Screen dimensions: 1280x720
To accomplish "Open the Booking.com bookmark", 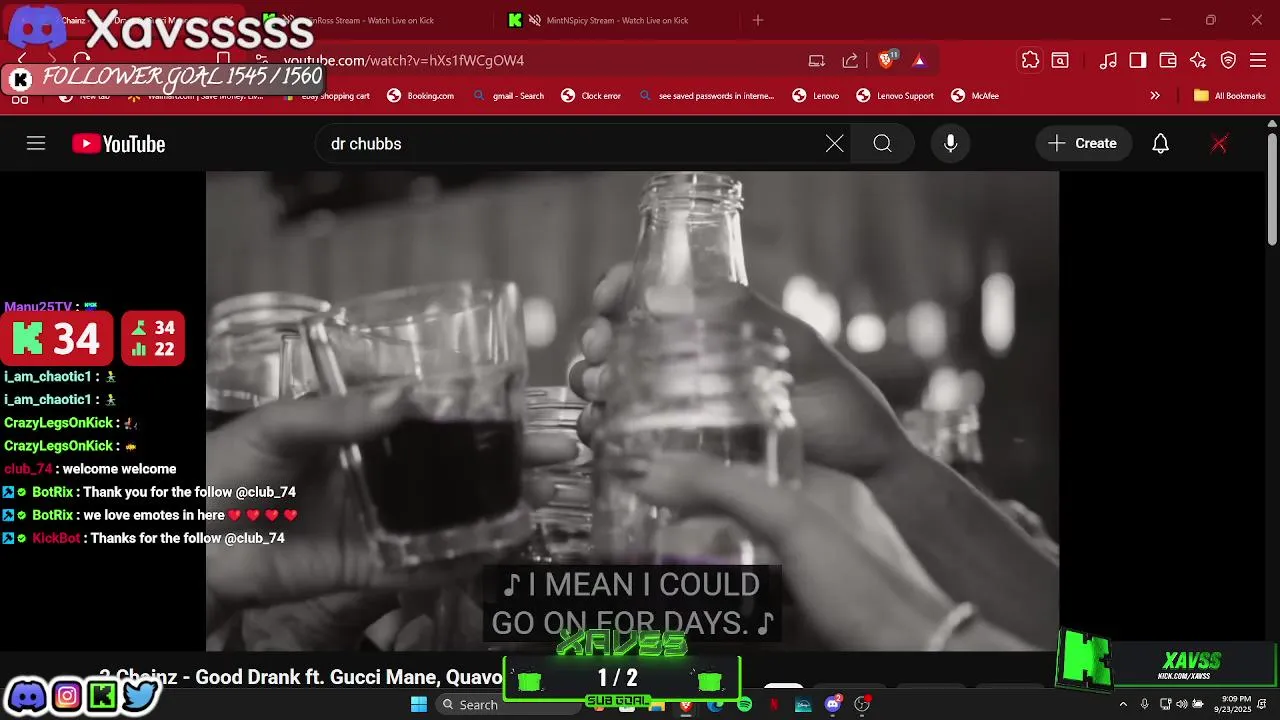I will pos(420,96).
